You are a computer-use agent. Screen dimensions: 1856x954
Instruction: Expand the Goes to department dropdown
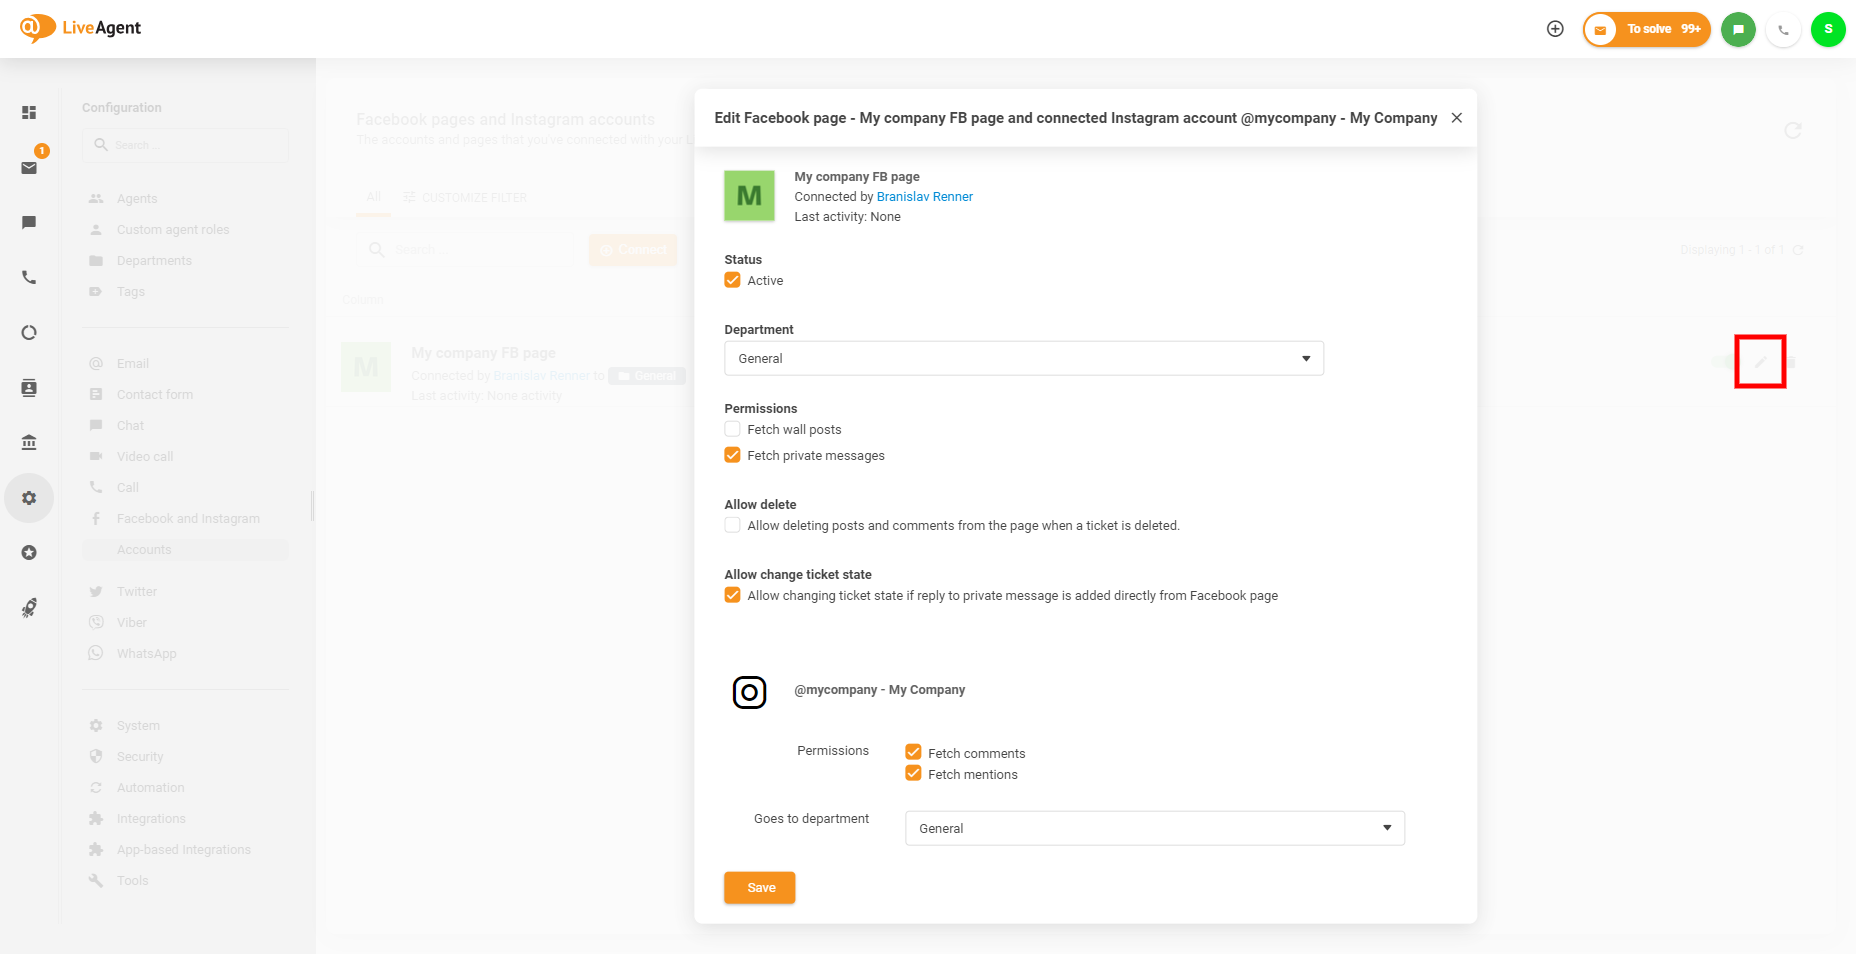[x=1154, y=828]
